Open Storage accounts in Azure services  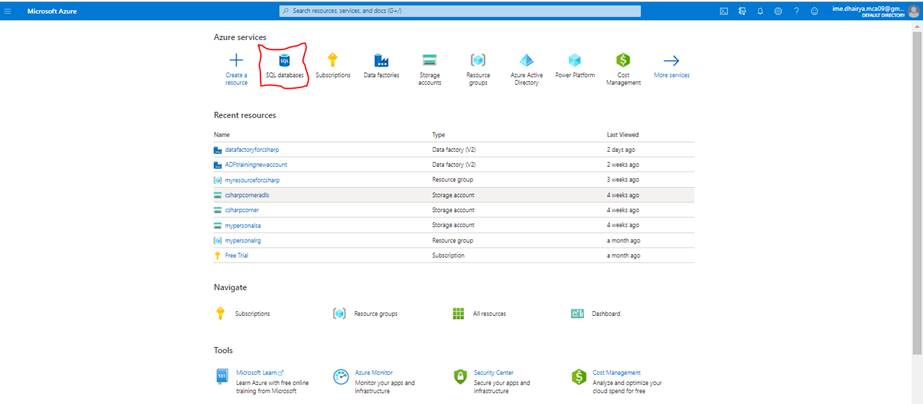[x=430, y=69]
